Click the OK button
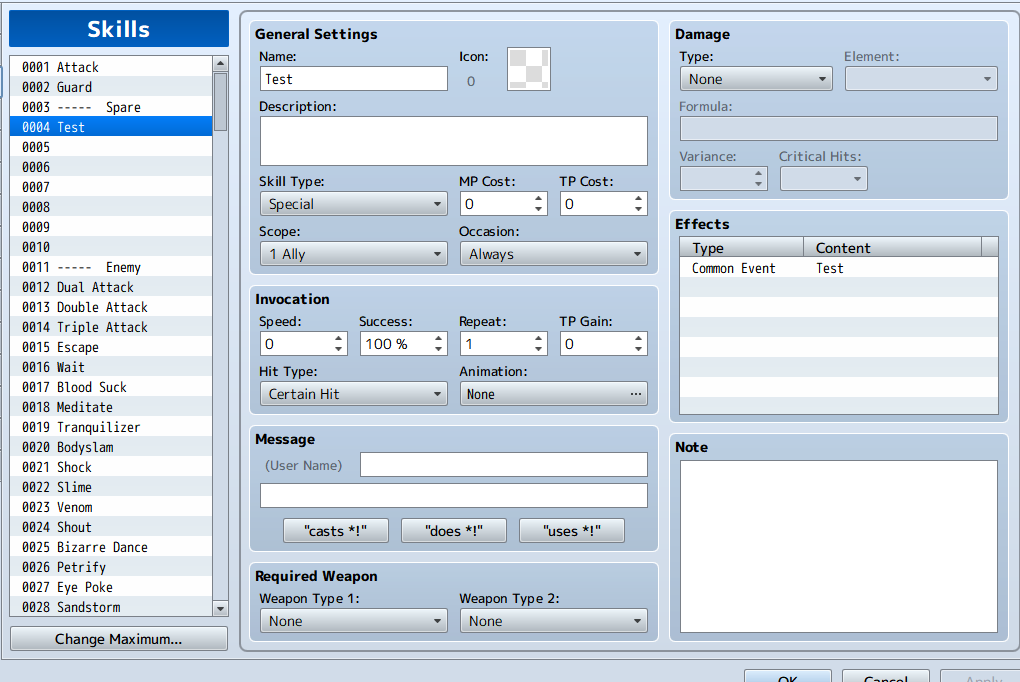The image size is (1020, 682). (788, 677)
